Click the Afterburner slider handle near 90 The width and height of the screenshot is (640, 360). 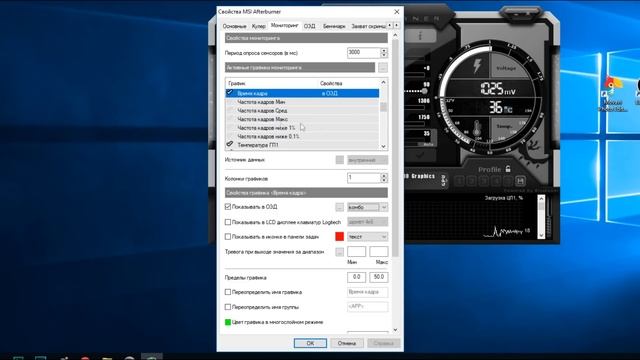pyautogui.click(x=424, y=91)
